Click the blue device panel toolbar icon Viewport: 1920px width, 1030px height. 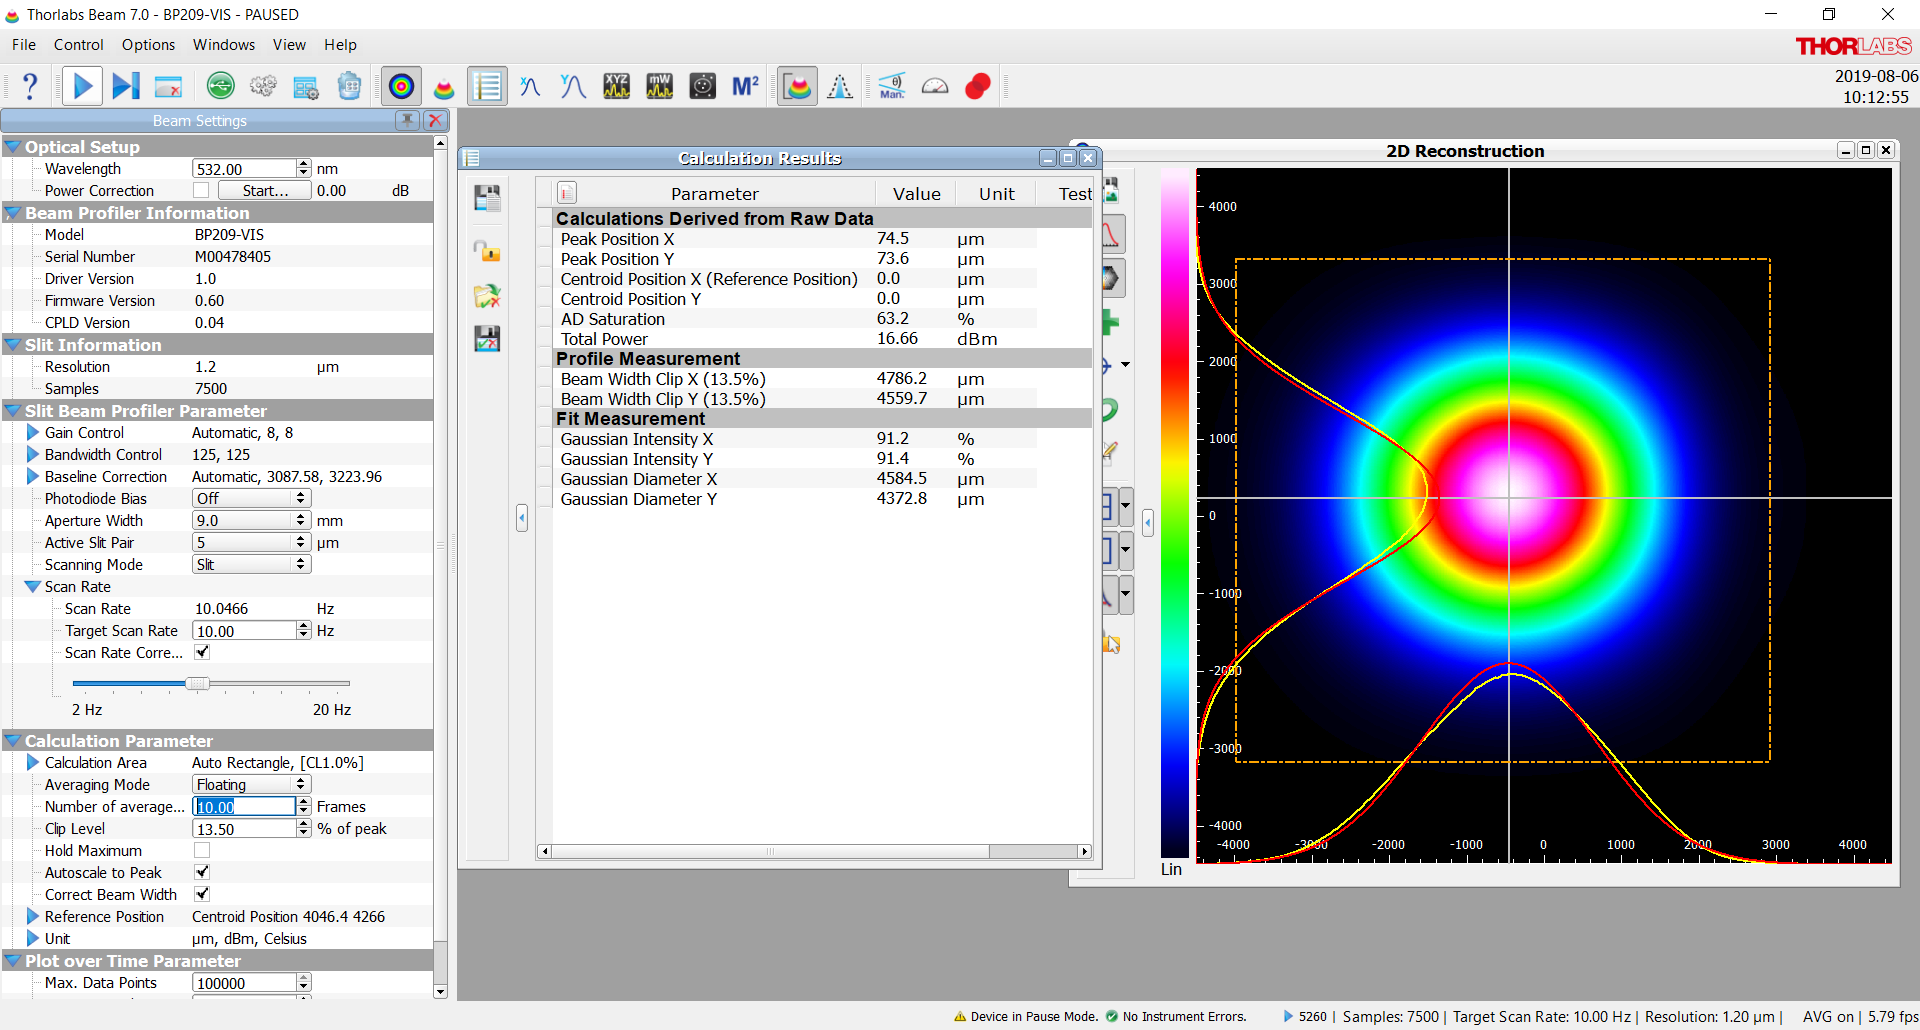349,87
